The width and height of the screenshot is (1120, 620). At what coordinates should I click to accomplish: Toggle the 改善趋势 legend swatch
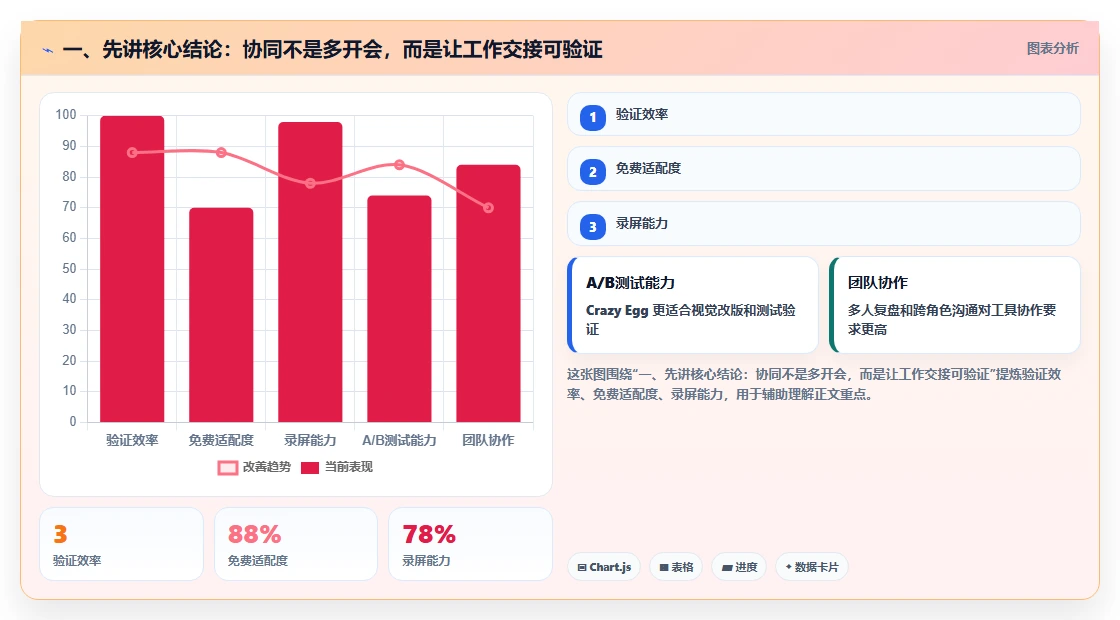[x=228, y=468]
